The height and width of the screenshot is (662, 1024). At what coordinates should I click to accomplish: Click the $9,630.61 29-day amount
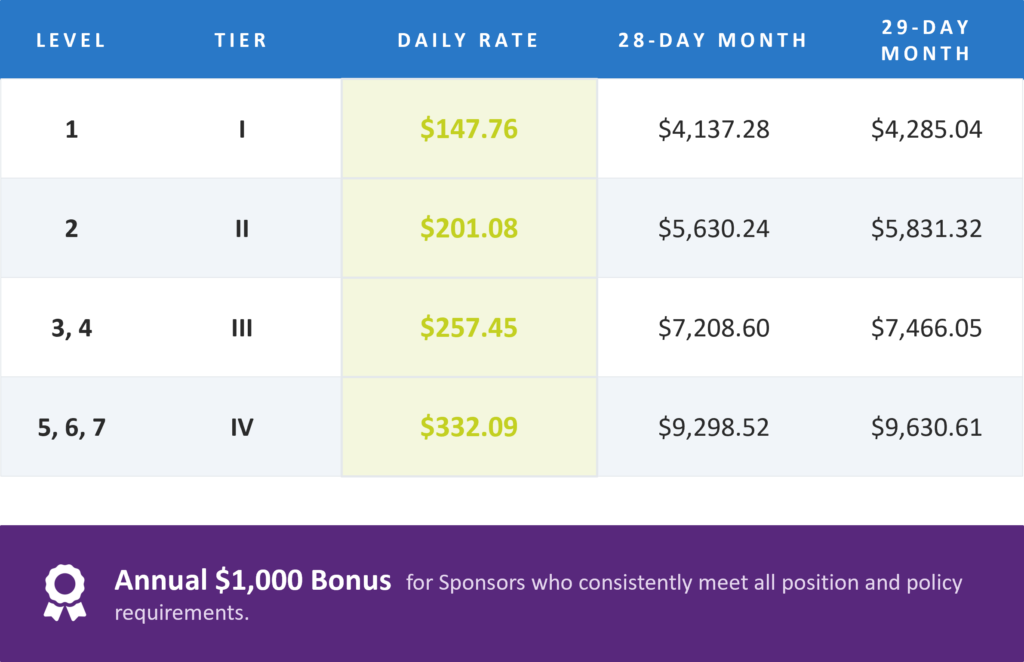pyautogui.click(x=926, y=428)
